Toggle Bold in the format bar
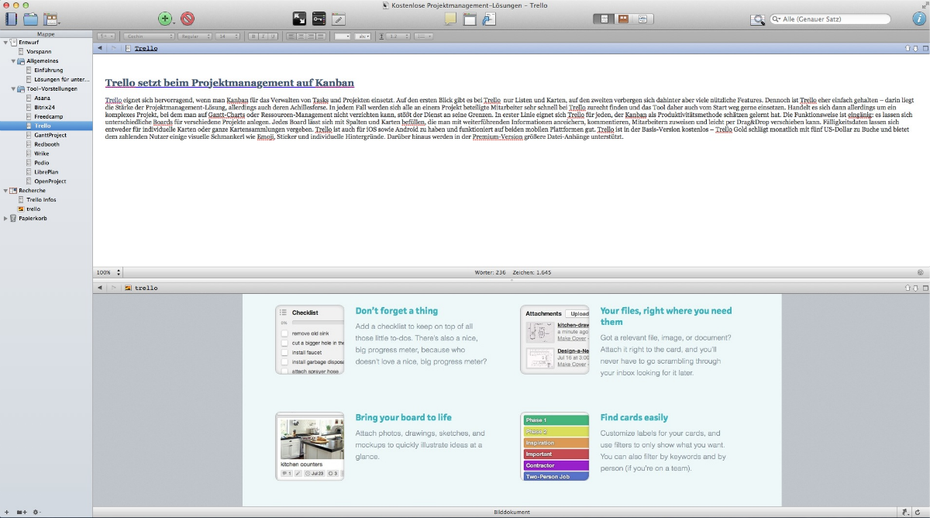 [253, 36]
